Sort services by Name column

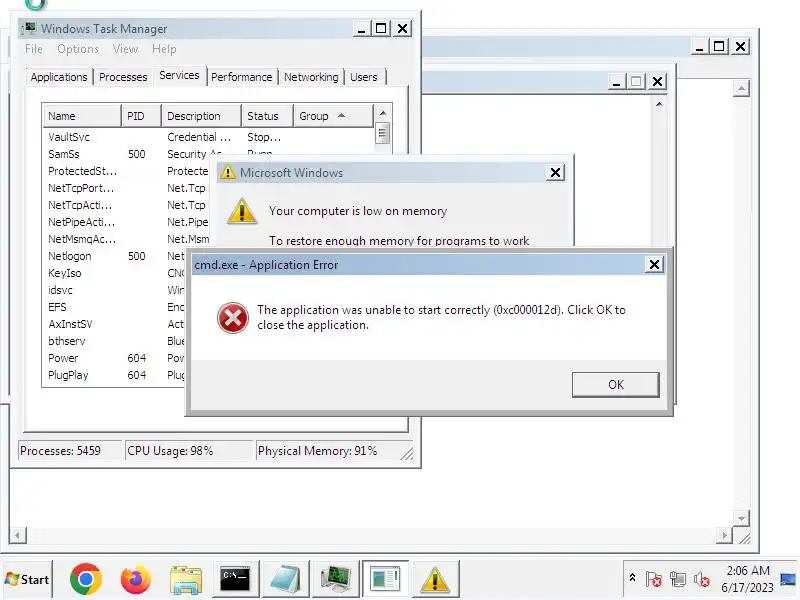[x=82, y=116]
